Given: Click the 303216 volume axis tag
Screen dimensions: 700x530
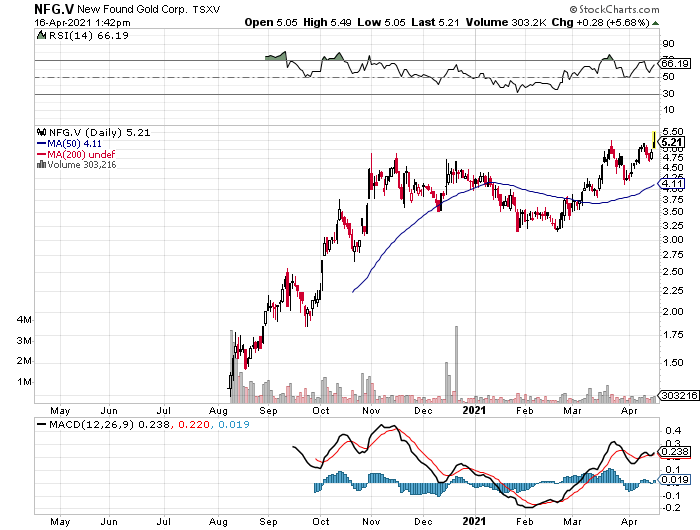Looking at the screenshot, I should [679, 396].
